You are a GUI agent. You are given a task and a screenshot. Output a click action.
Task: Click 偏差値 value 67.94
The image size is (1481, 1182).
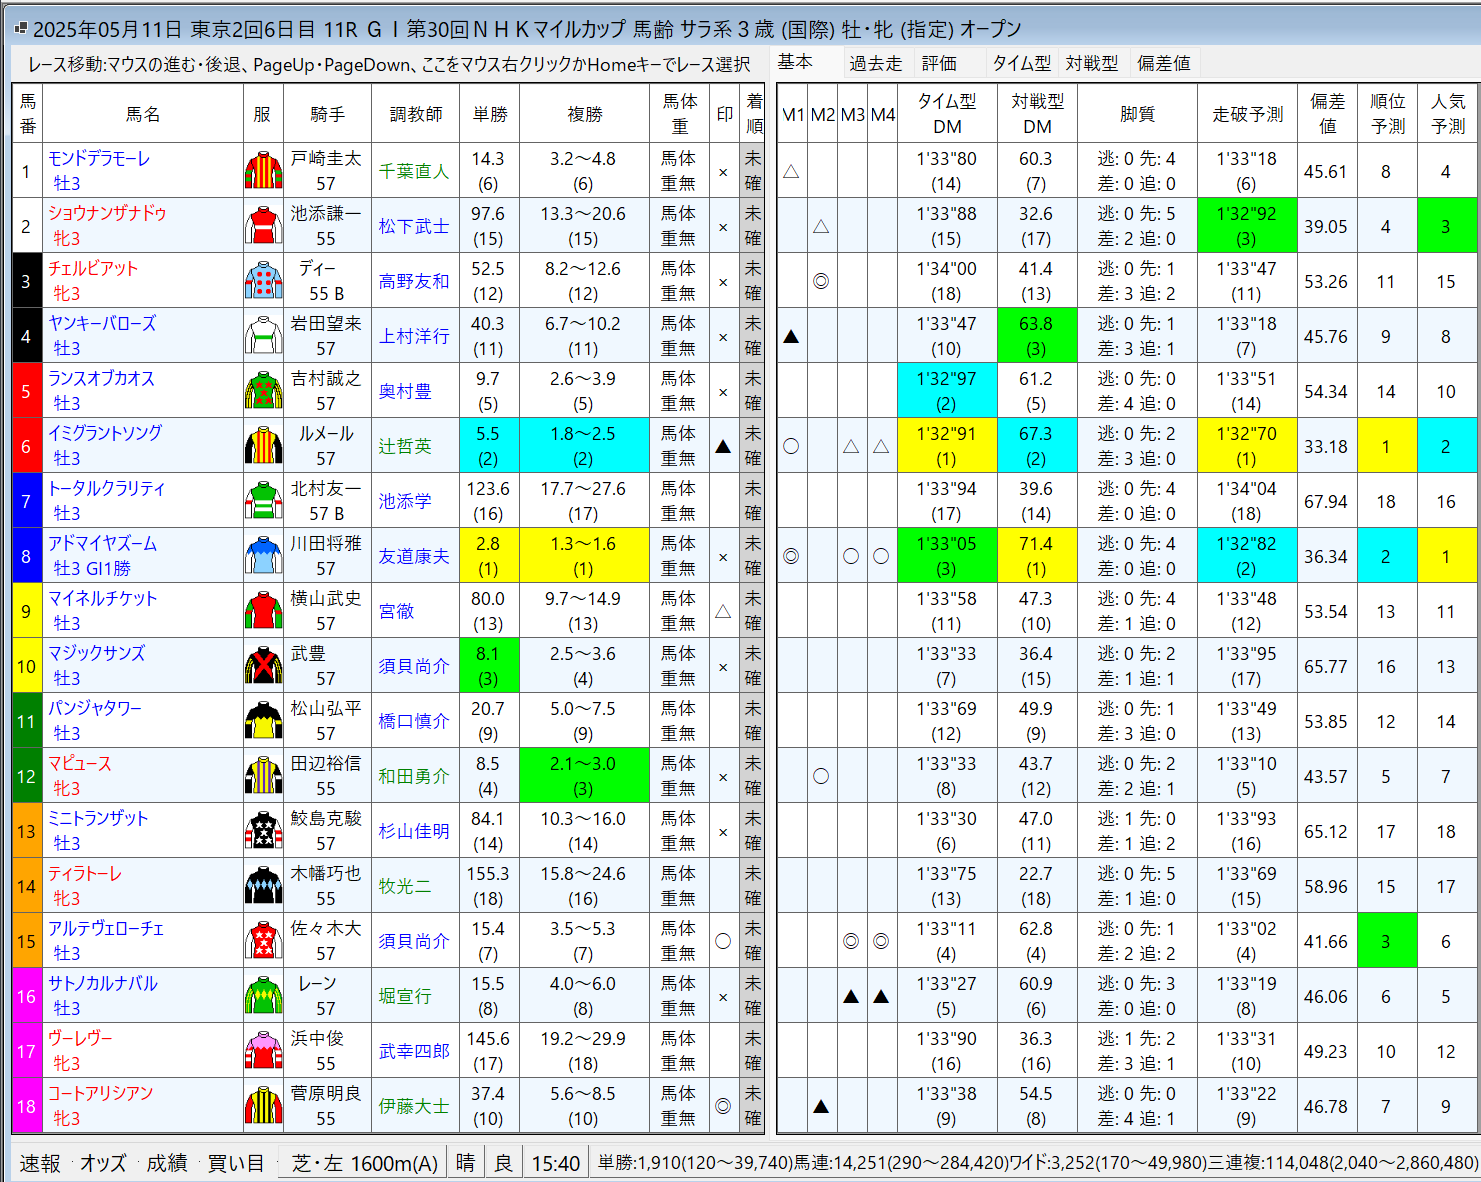[x=1326, y=501]
